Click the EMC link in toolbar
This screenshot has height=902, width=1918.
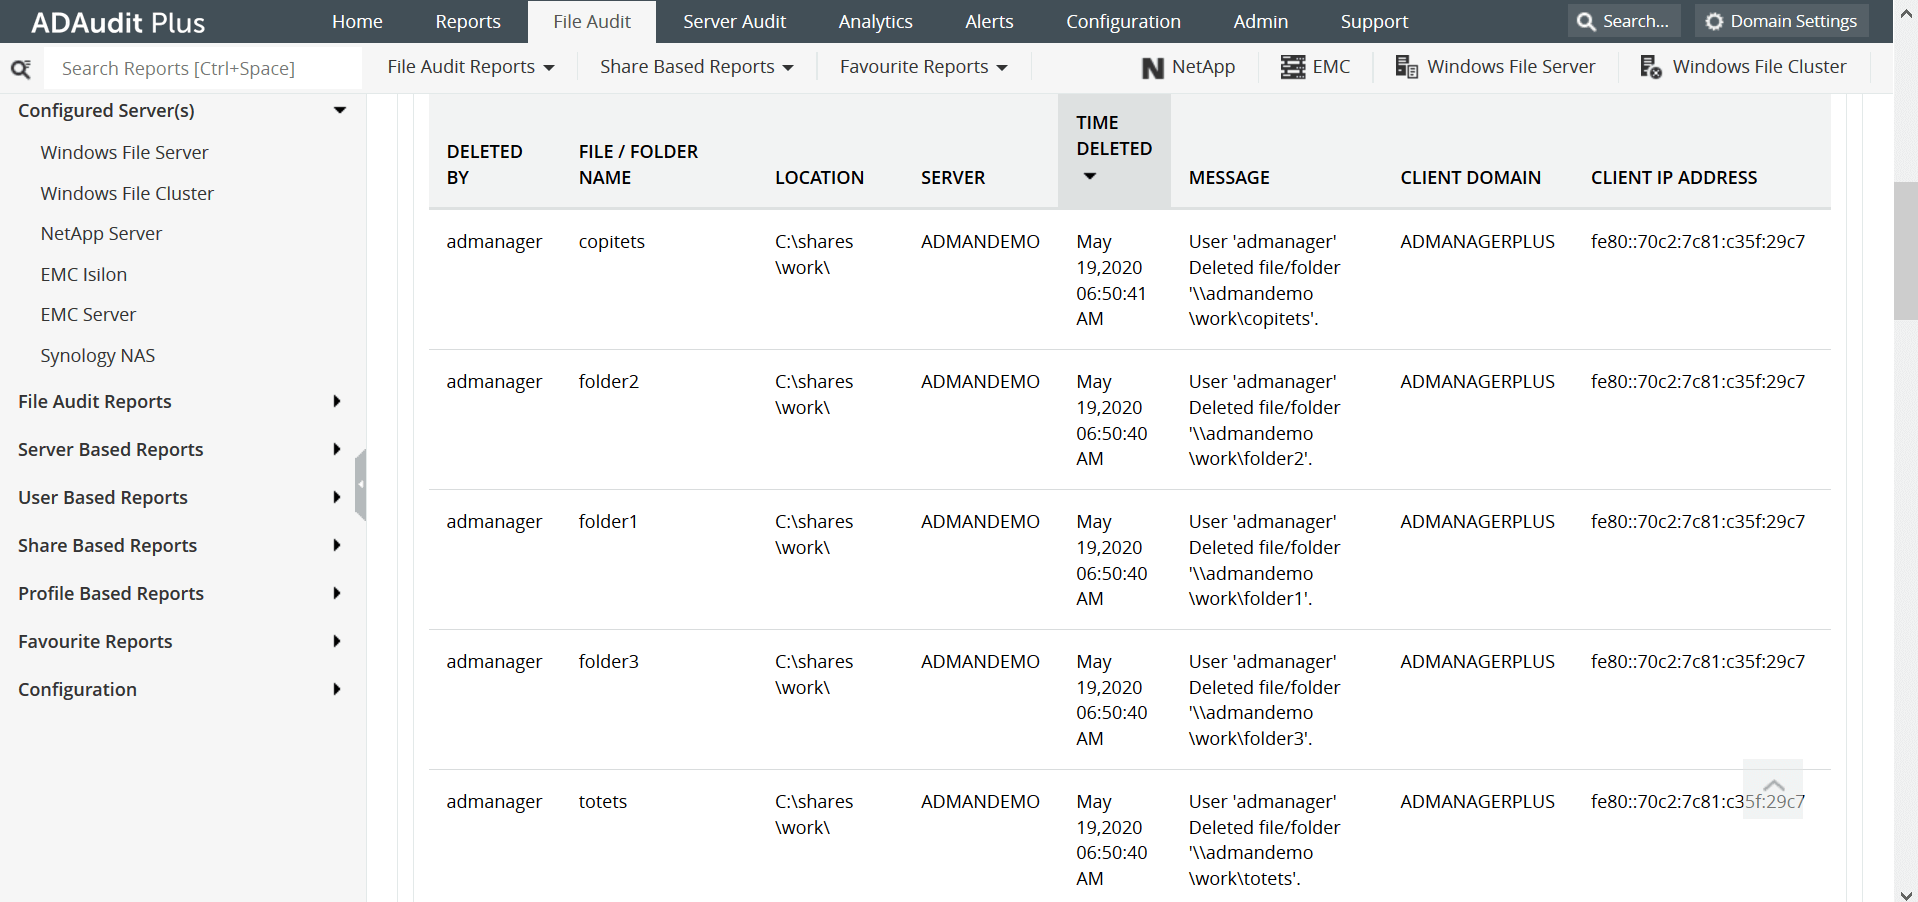[x=1315, y=67]
